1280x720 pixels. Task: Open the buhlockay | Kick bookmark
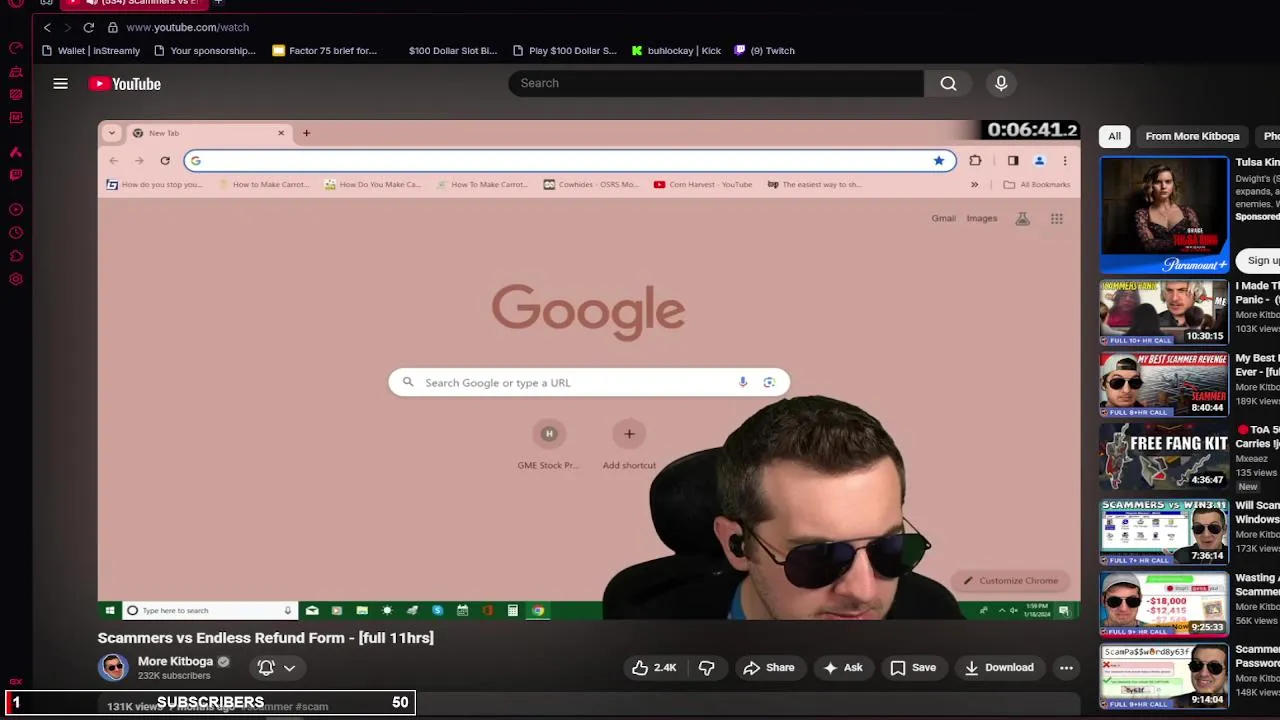pyautogui.click(x=676, y=51)
